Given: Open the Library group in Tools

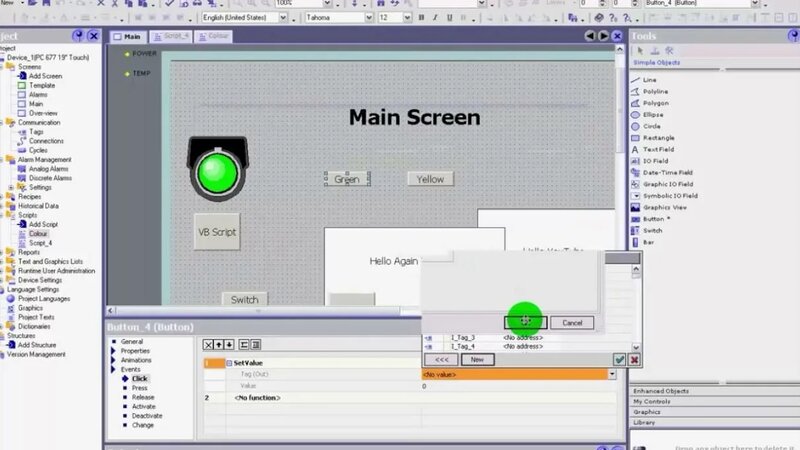Looking at the screenshot, I should pos(714,422).
